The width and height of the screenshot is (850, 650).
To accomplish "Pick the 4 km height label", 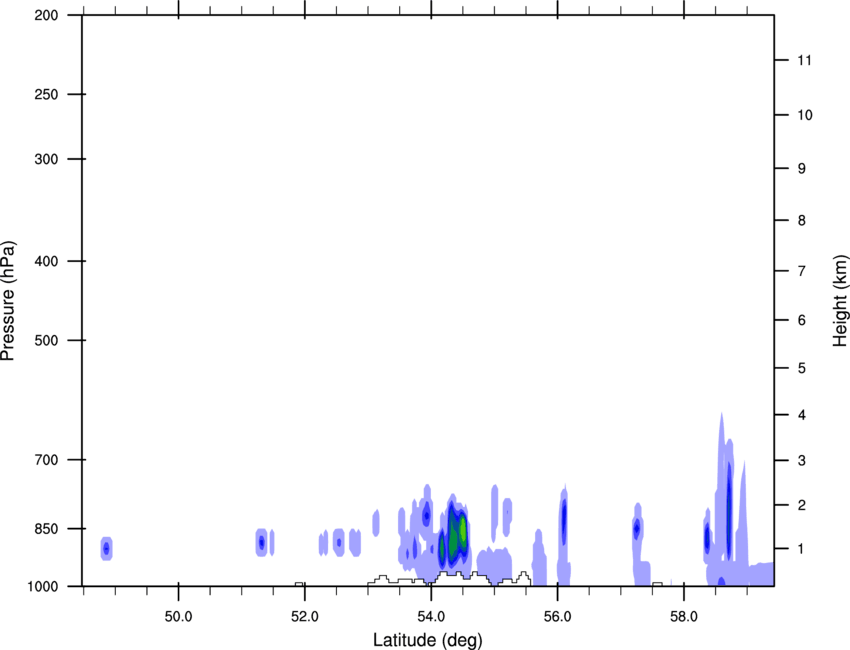I will coord(802,415).
